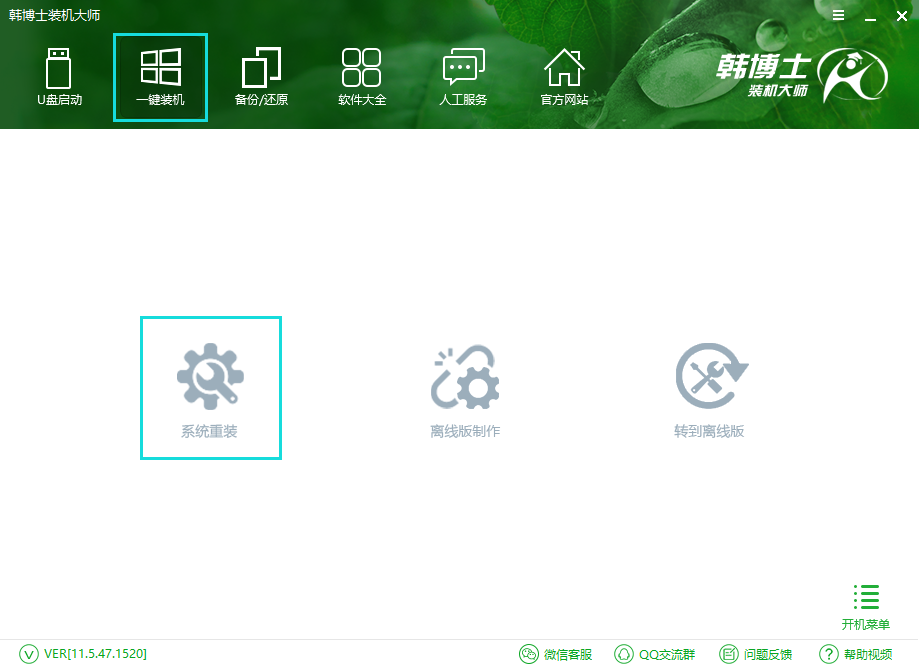Open the U盘启动 USB boot tab
The image size is (919, 668).
click(x=59, y=77)
